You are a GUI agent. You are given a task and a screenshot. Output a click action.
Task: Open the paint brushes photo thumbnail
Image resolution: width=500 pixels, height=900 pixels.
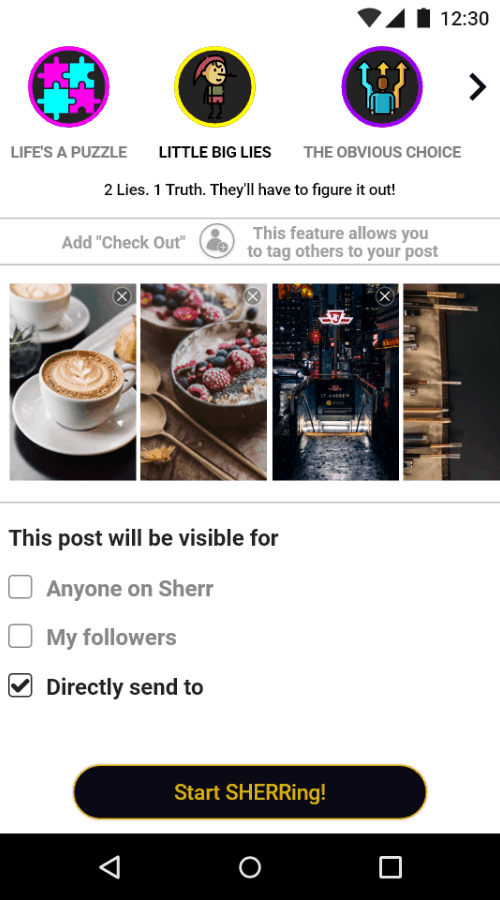click(452, 382)
